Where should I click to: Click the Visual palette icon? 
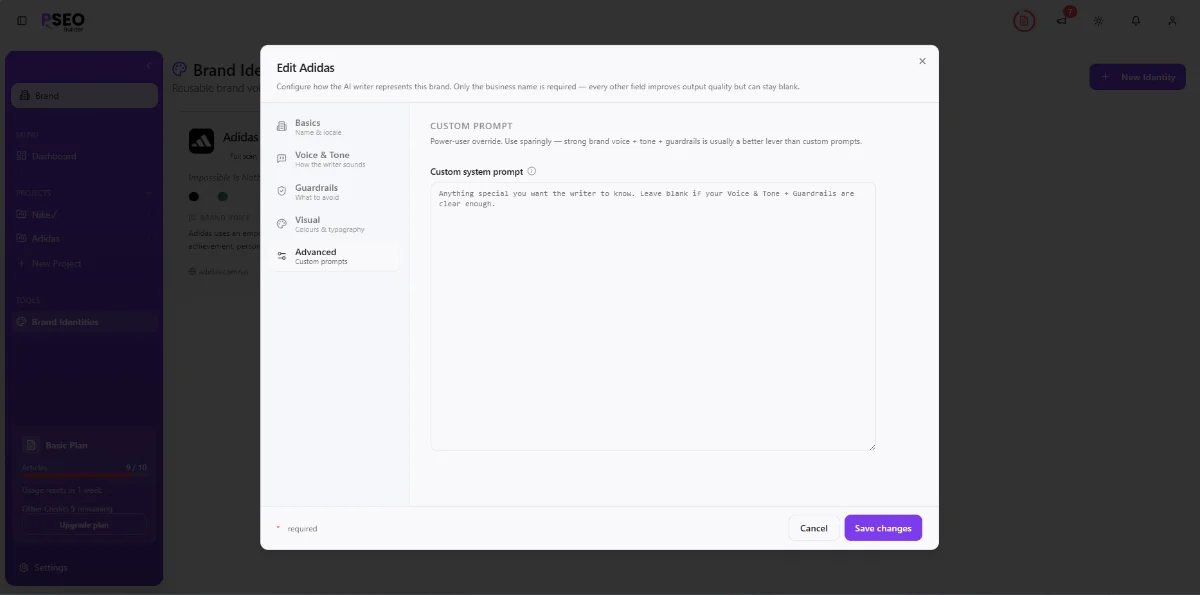(x=282, y=223)
